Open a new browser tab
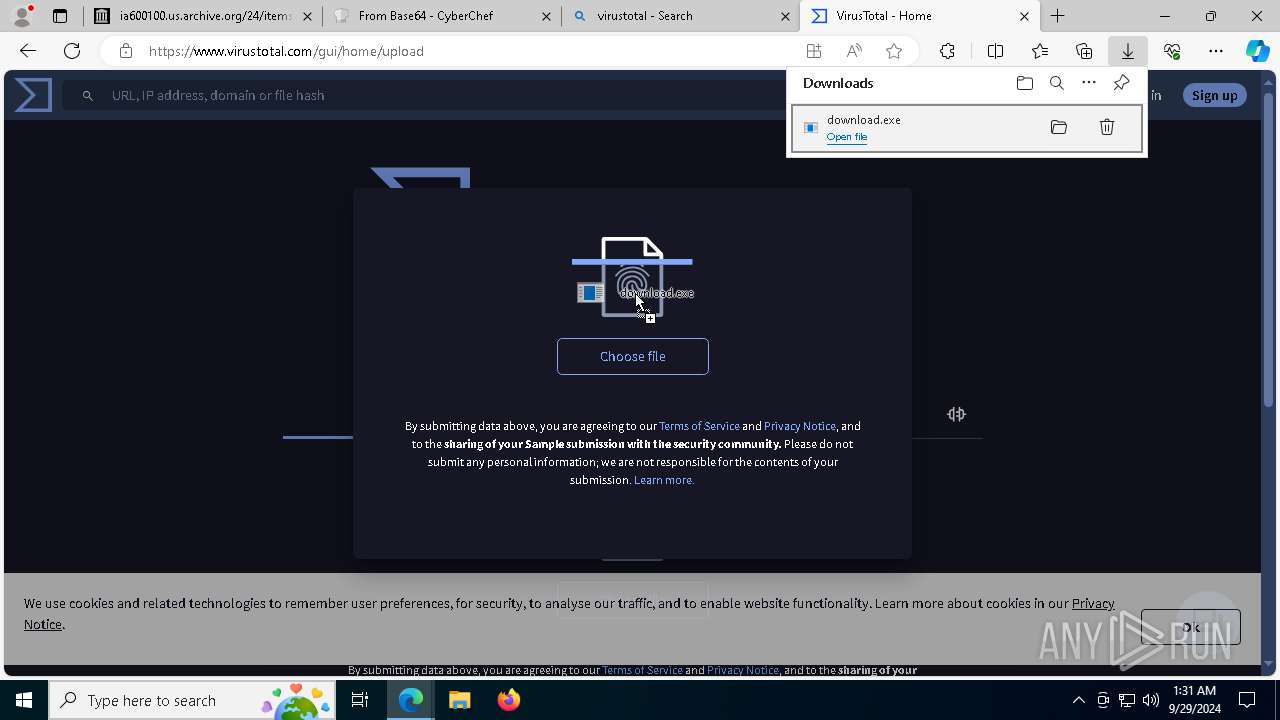This screenshot has width=1280, height=720. tap(1057, 16)
